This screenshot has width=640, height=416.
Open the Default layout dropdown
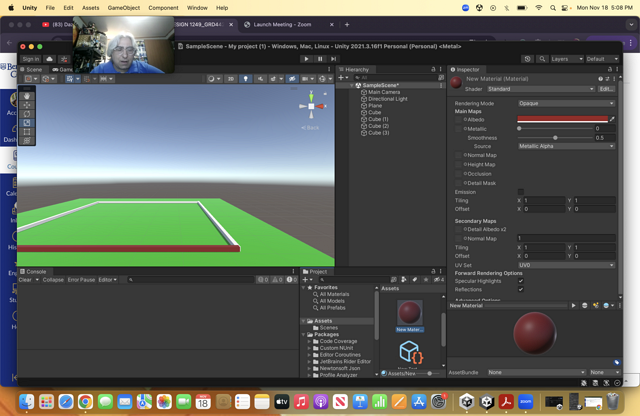coord(602,59)
